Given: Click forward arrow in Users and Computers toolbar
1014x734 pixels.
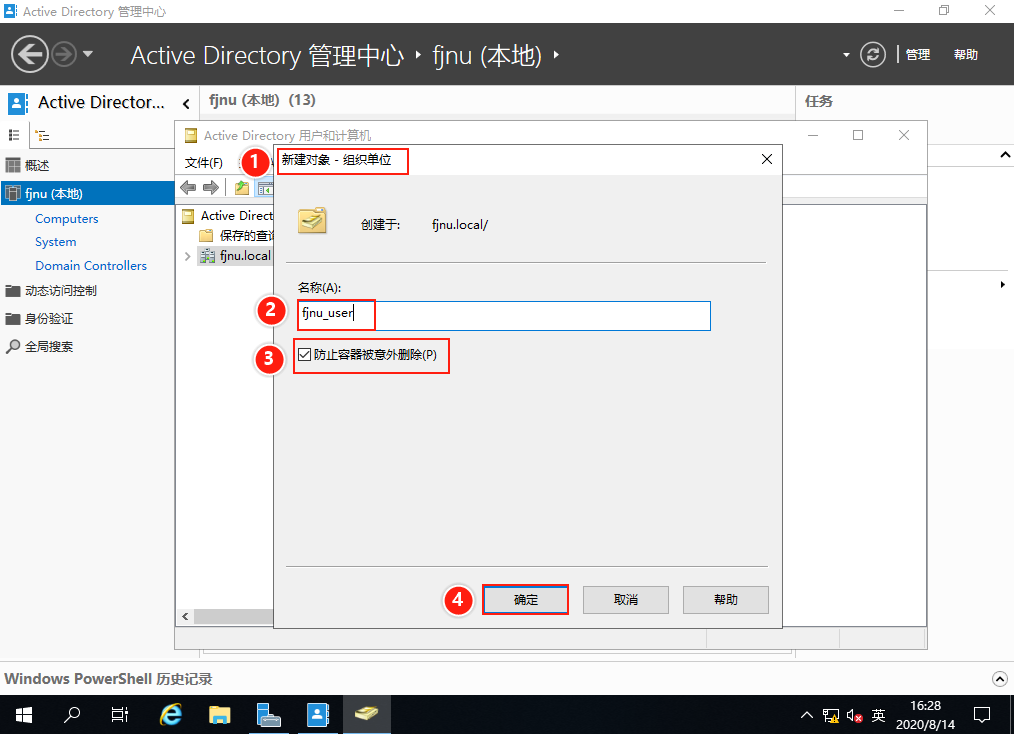Looking at the screenshot, I should [x=211, y=188].
